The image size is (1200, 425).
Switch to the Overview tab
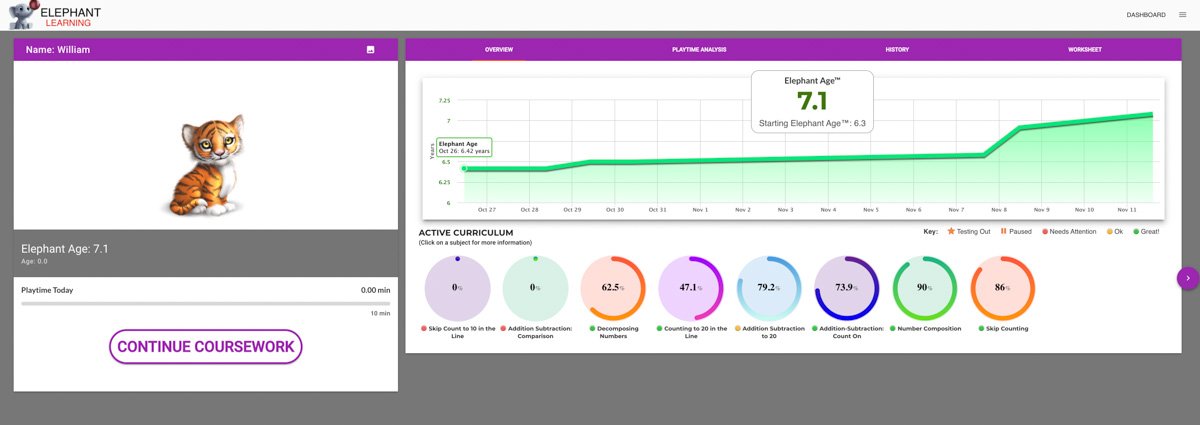[x=499, y=49]
